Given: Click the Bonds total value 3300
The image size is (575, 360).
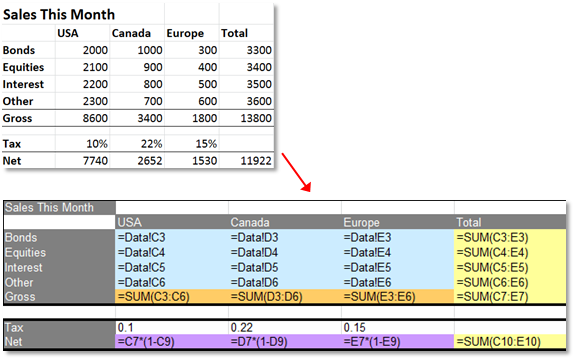Looking at the screenshot, I should click(259, 50).
